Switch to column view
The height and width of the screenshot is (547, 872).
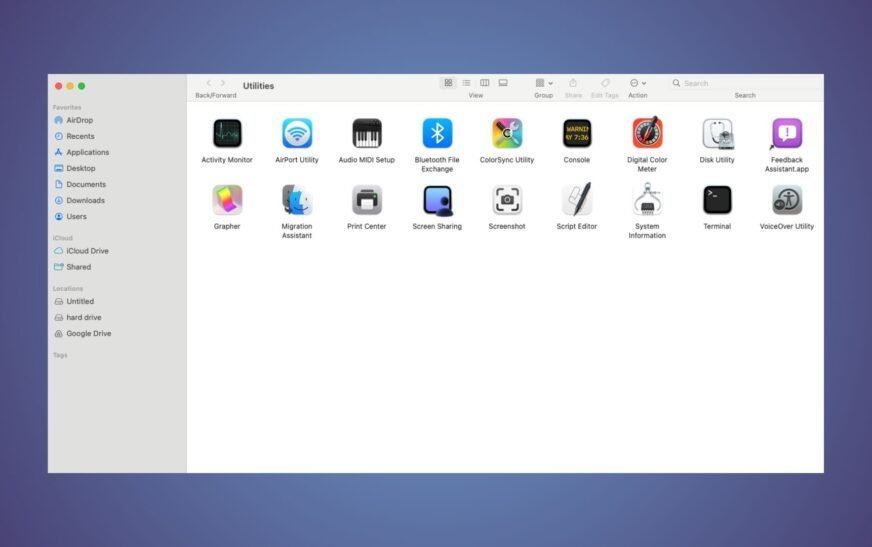coord(484,83)
